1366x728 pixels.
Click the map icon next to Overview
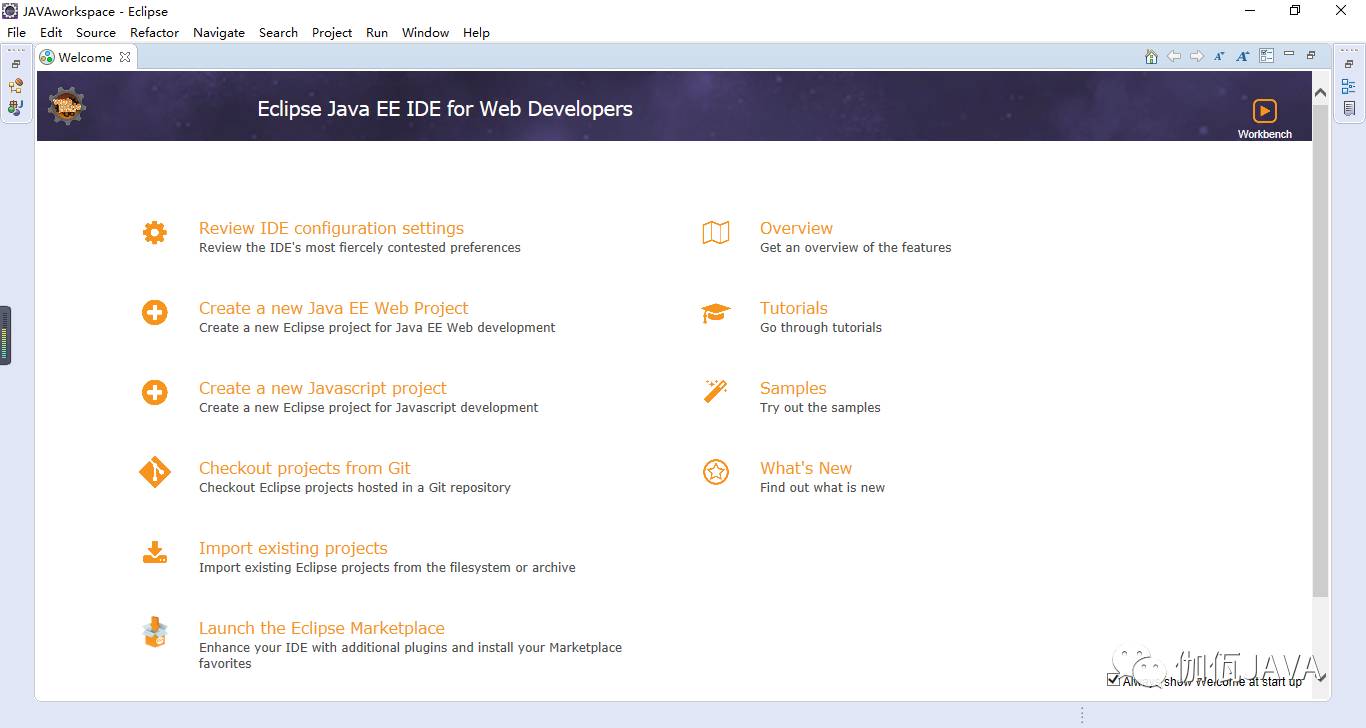[x=716, y=233]
